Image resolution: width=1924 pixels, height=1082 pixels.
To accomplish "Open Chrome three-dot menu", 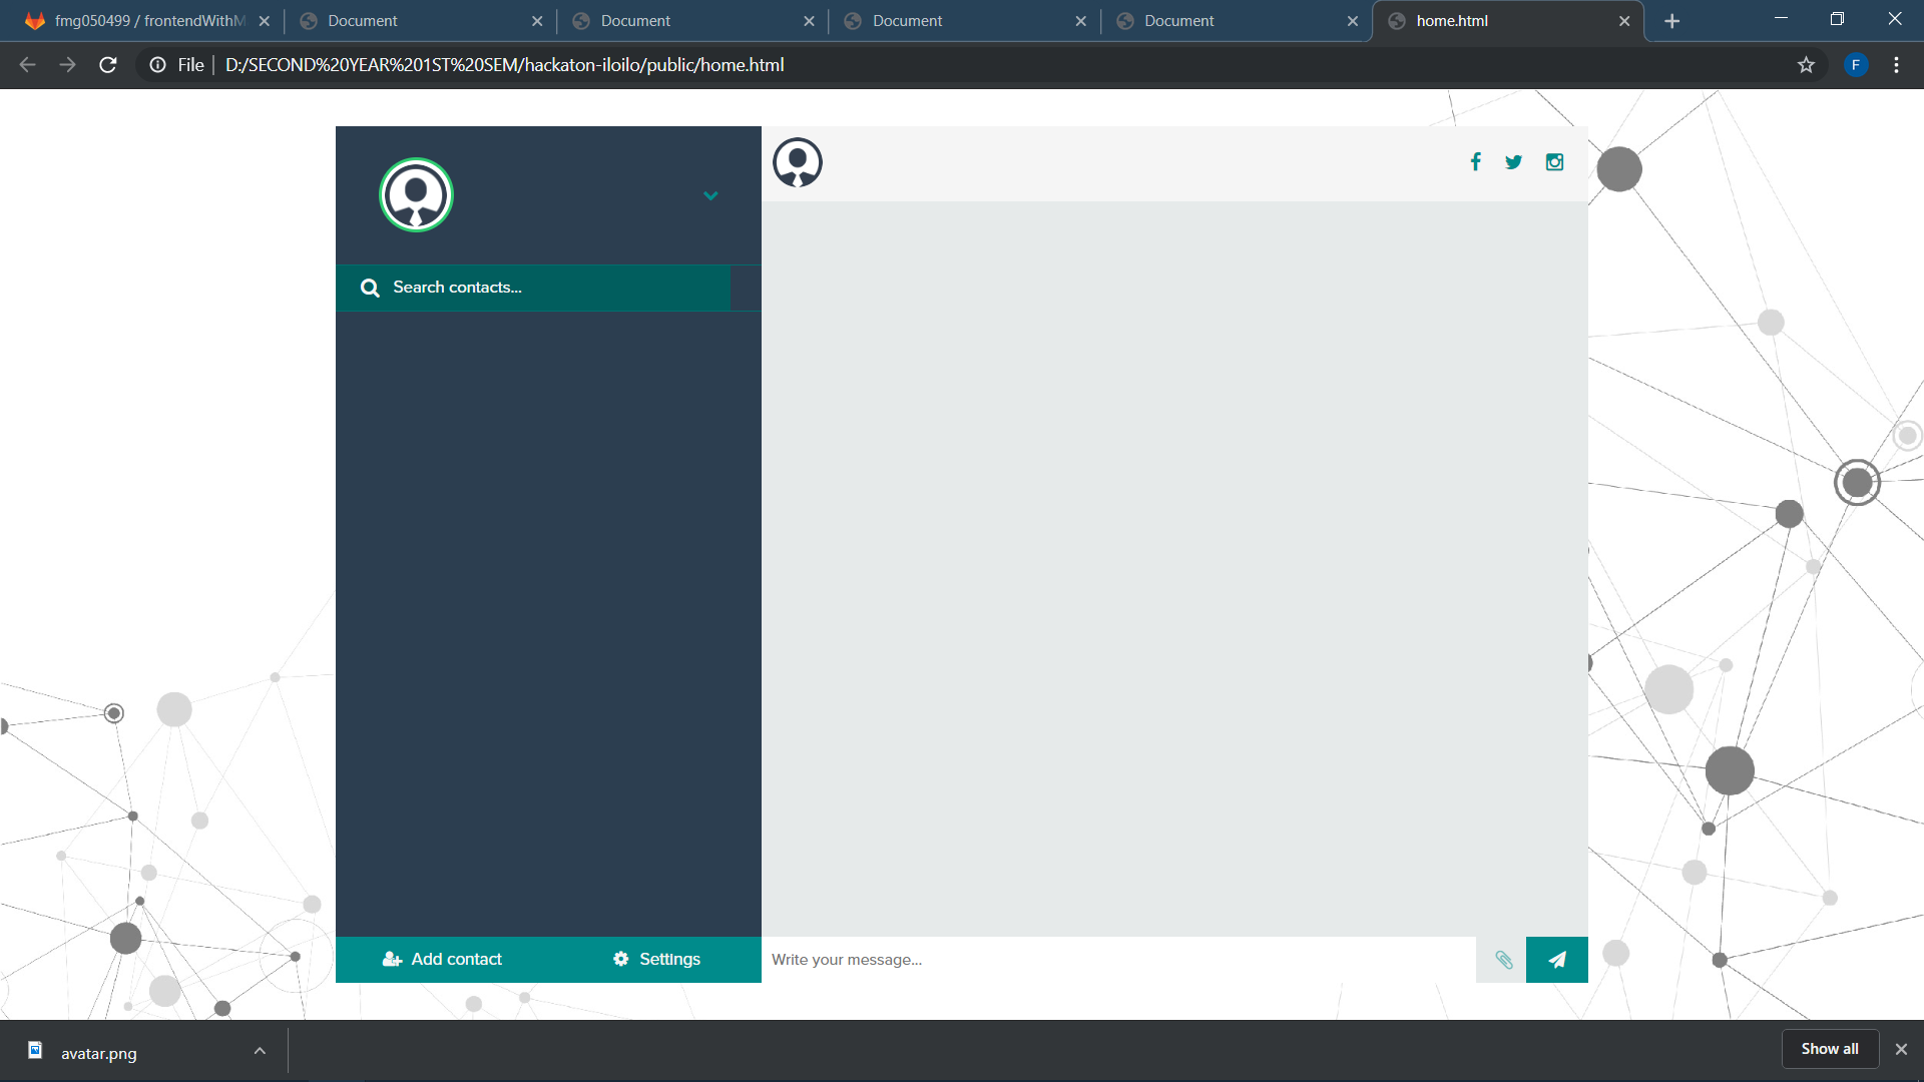I will coord(1896,65).
